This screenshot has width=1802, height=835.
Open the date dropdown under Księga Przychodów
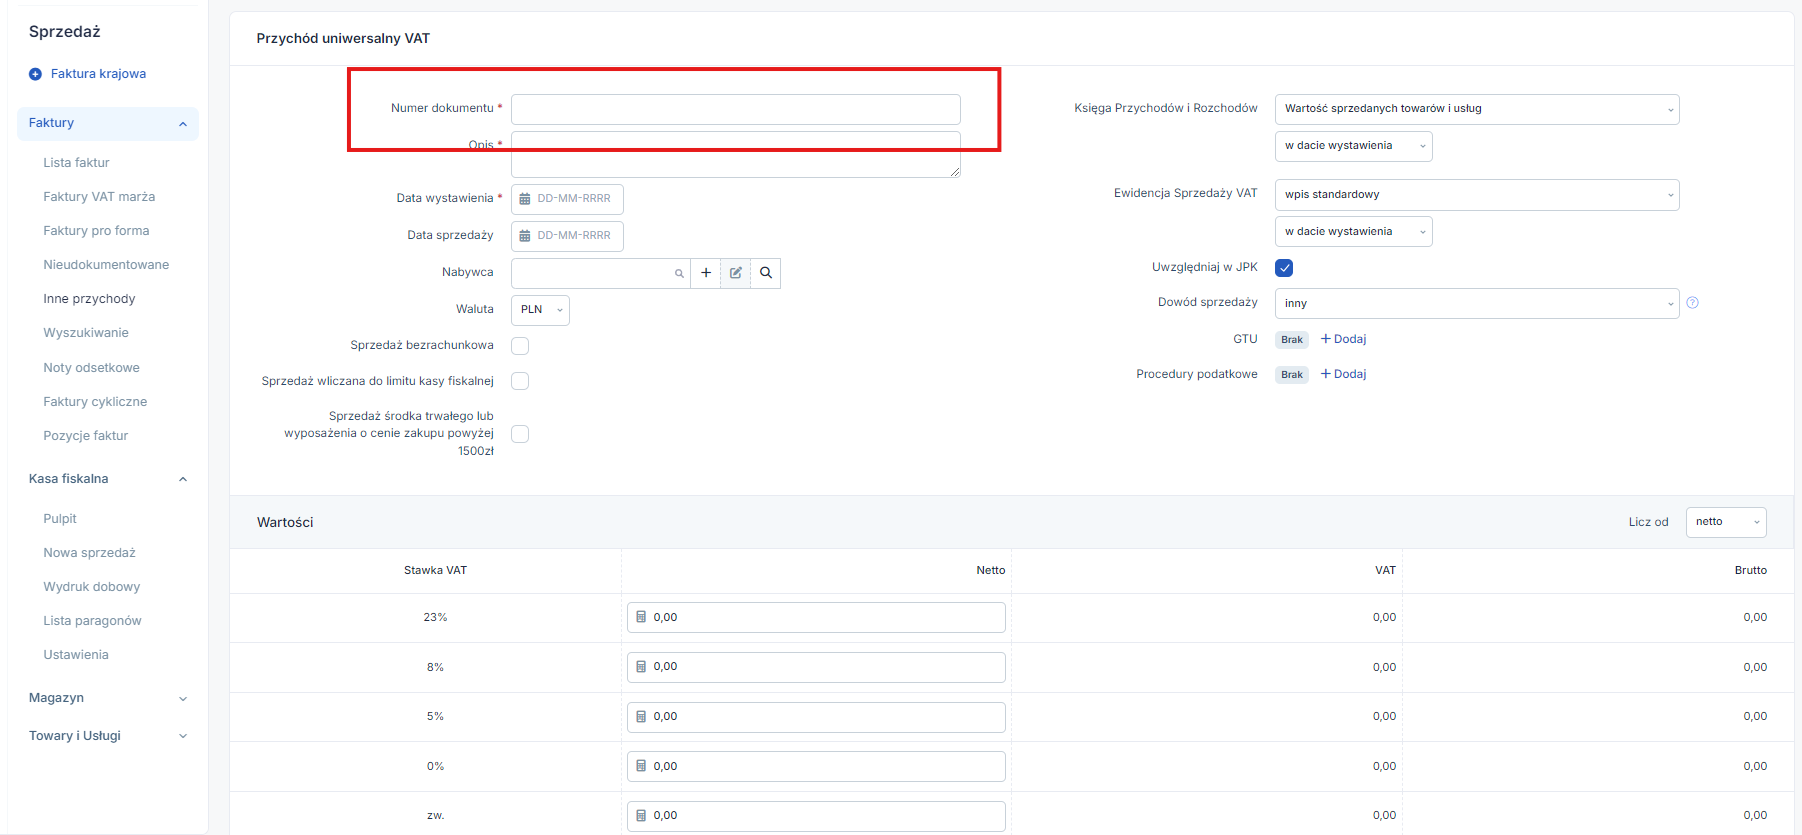click(1353, 146)
